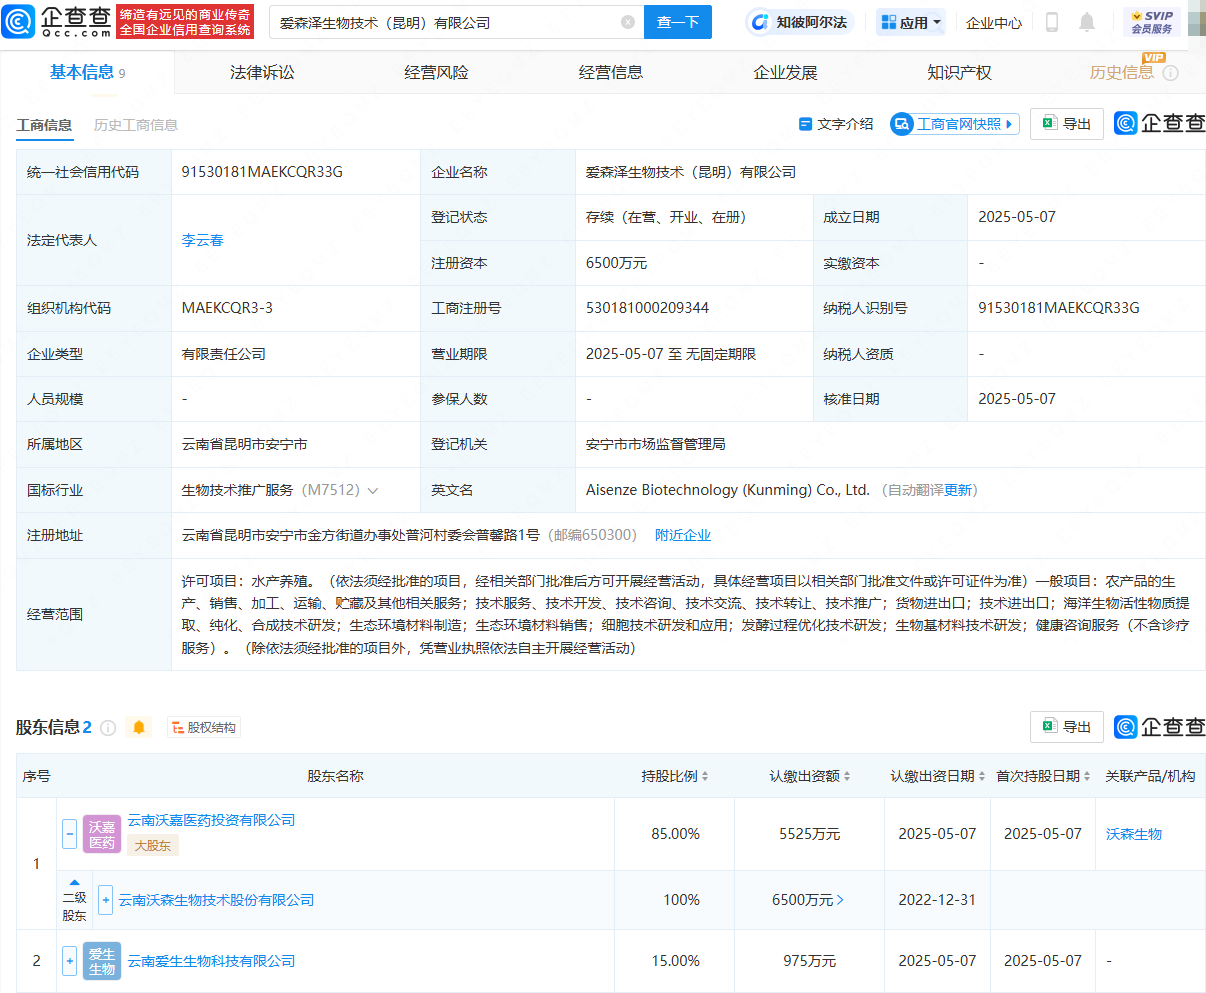This screenshot has width=1206, height=993.
Task: Open the 附近企业 link
Action: coord(683,535)
